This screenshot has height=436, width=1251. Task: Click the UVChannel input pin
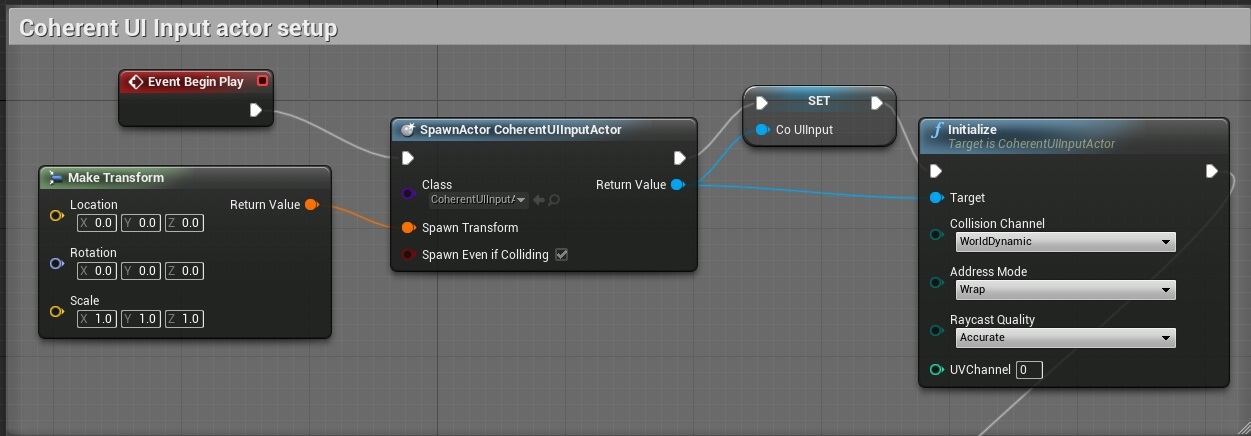tap(936, 370)
